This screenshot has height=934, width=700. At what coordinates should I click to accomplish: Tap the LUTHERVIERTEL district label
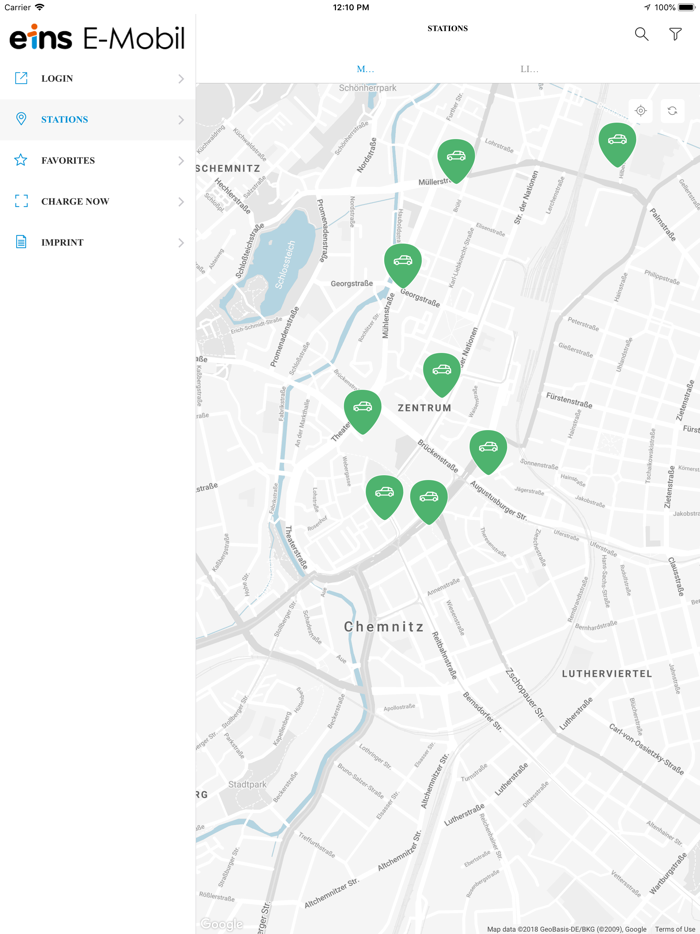pos(607,674)
